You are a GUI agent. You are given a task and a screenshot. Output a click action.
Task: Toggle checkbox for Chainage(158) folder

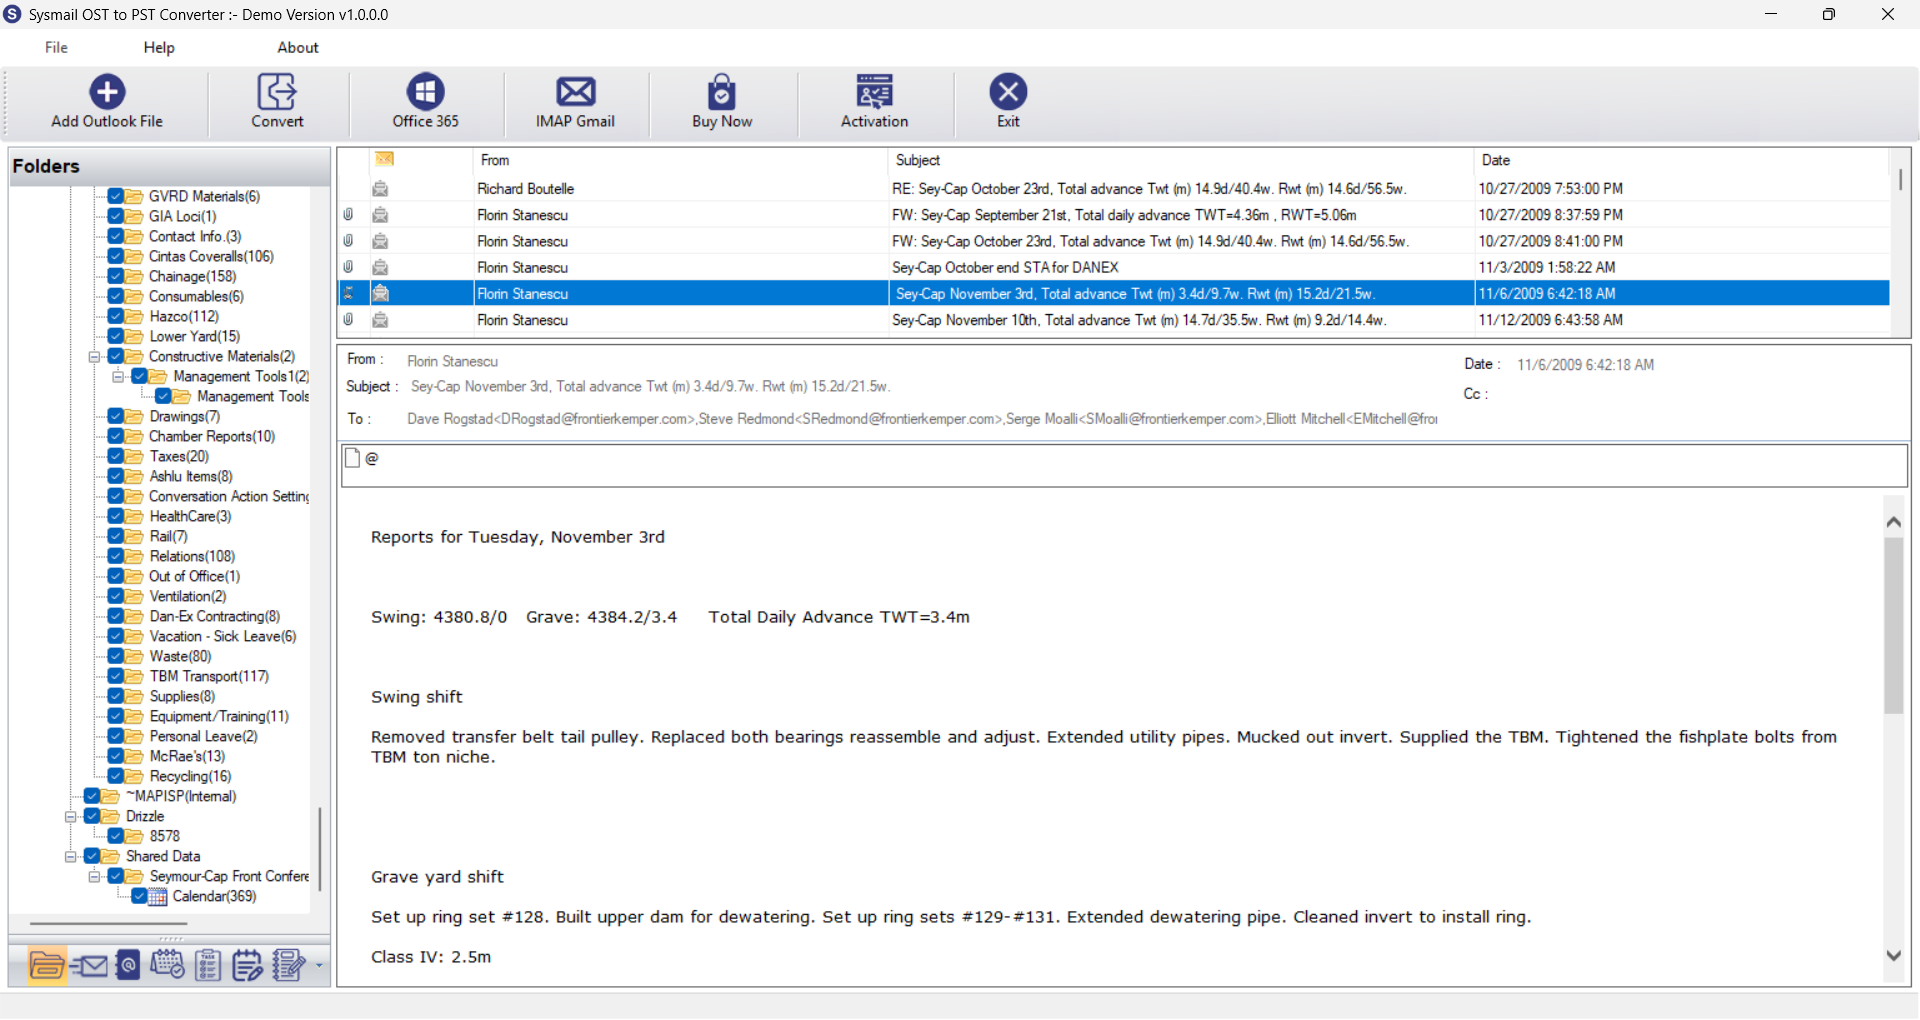tap(116, 276)
